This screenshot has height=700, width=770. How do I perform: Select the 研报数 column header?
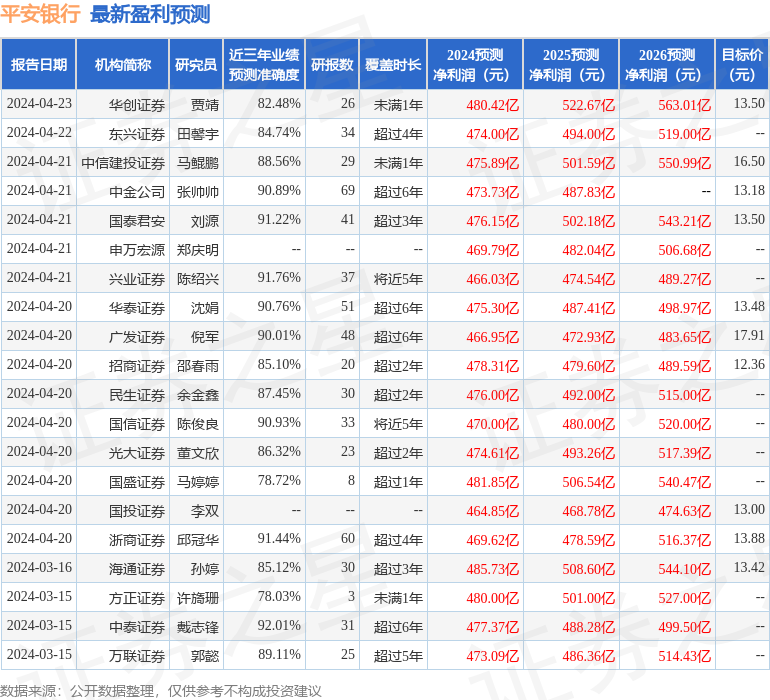coord(332,64)
